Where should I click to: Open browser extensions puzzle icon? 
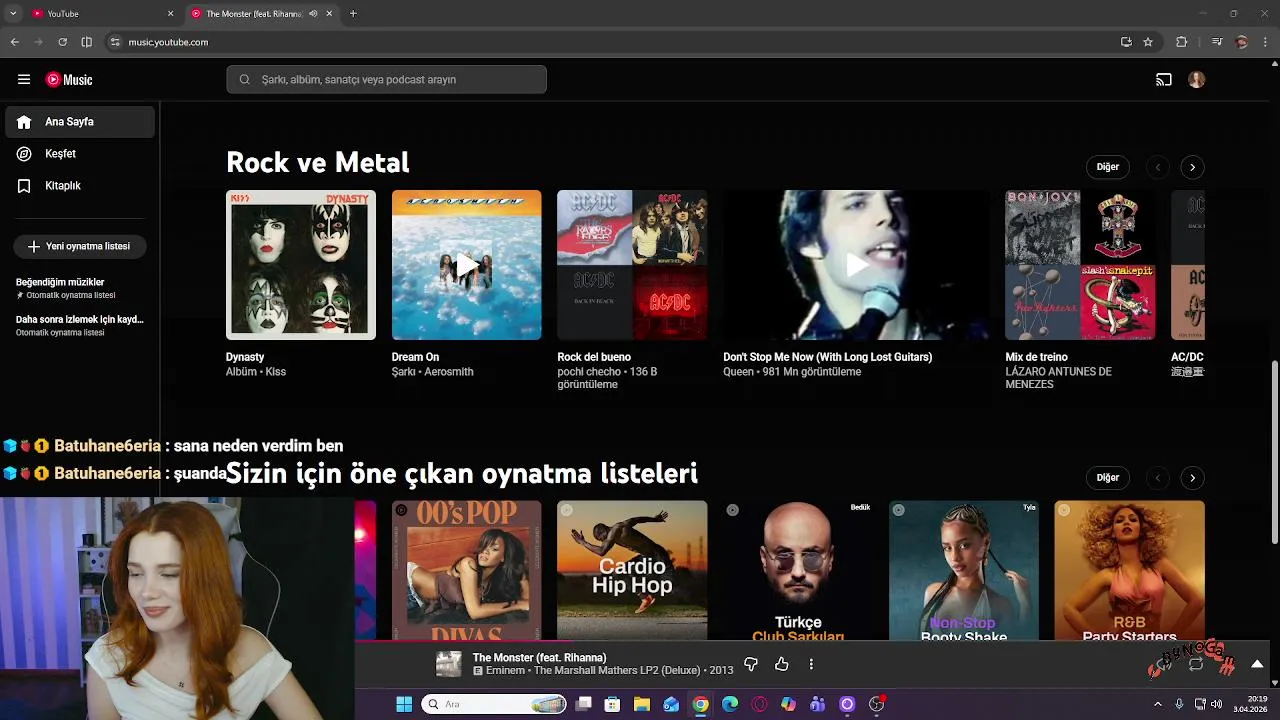pos(1182,42)
